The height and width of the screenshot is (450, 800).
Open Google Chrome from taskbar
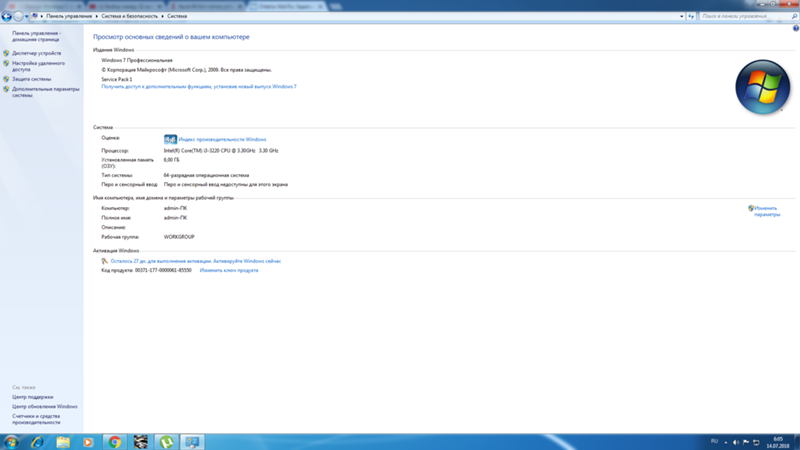click(x=115, y=442)
